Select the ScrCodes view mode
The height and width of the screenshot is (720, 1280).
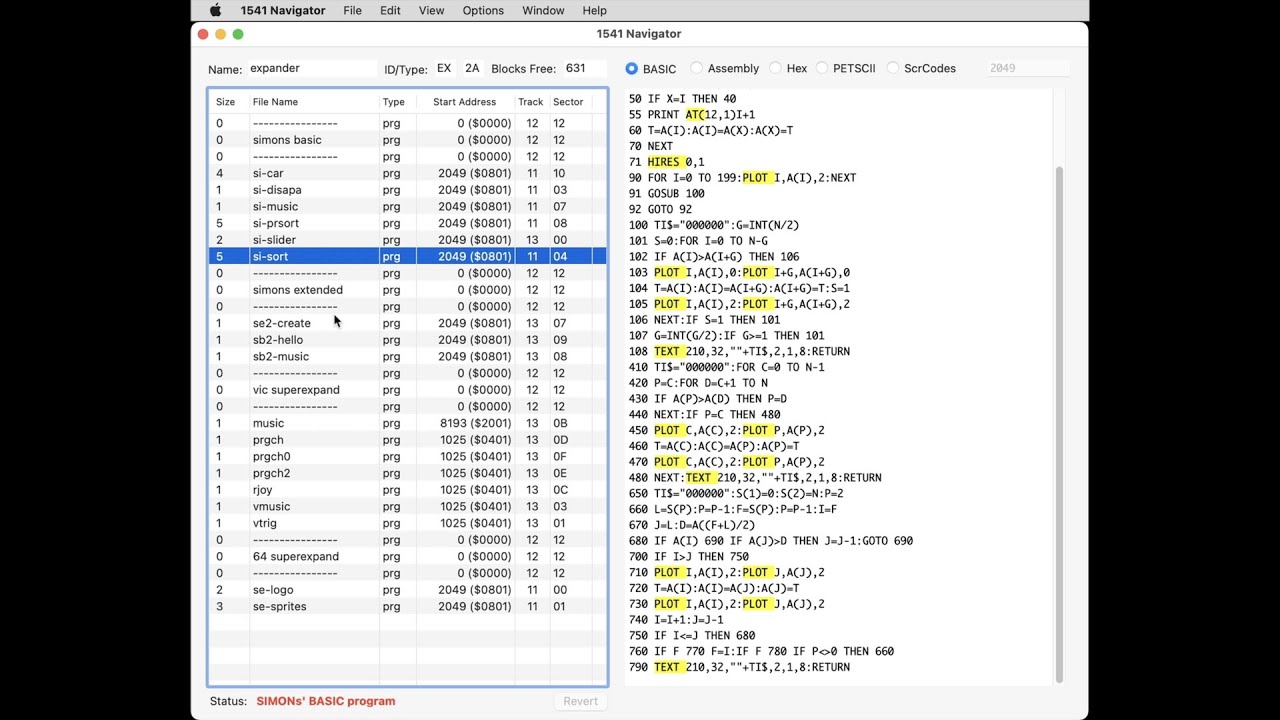click(921, 69)
